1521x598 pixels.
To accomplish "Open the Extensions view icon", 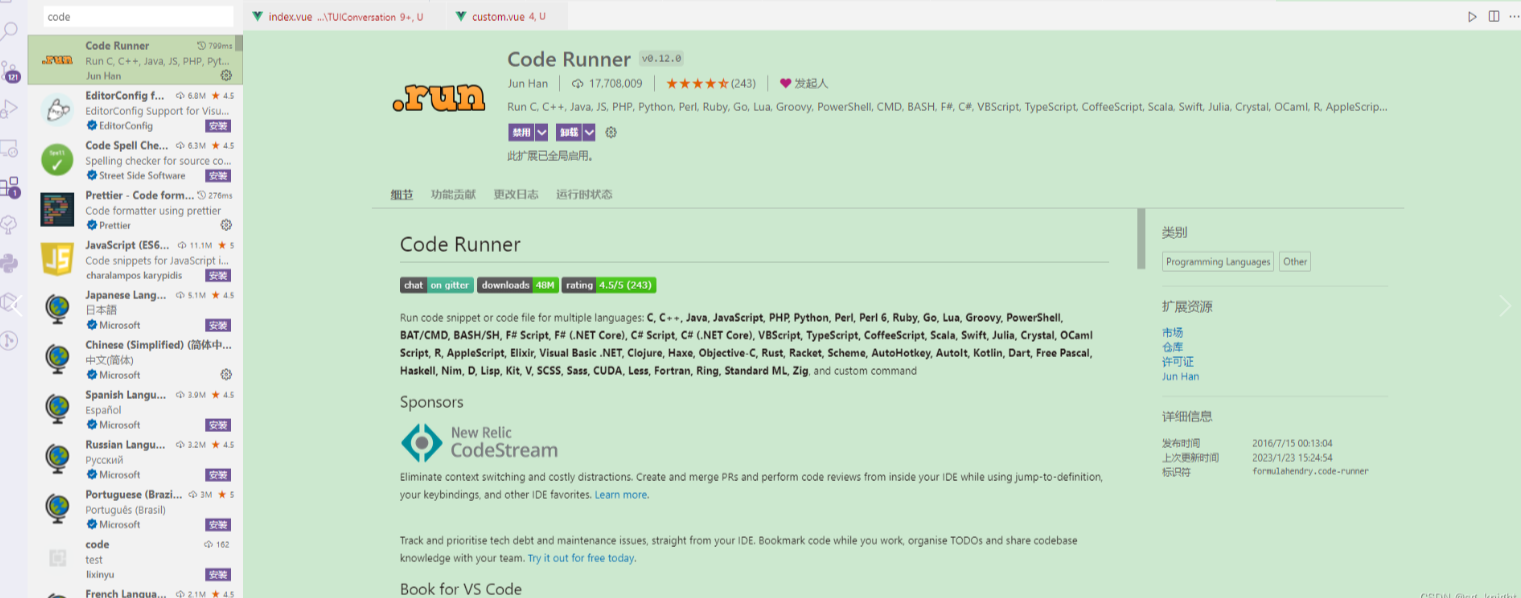I will point(10,186).
